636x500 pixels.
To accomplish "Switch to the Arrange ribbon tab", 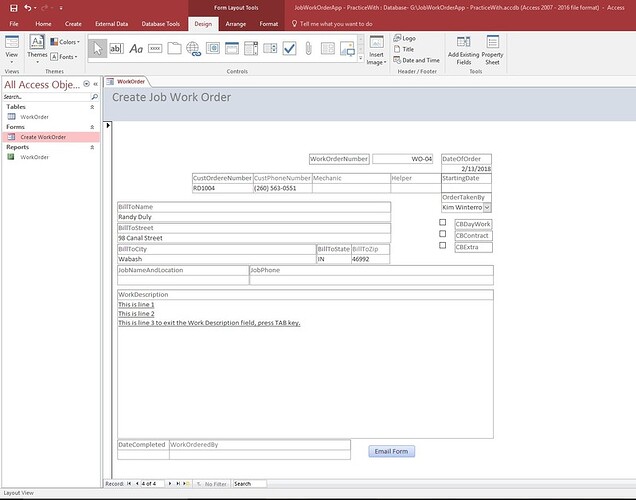I will tap(235, 22).
